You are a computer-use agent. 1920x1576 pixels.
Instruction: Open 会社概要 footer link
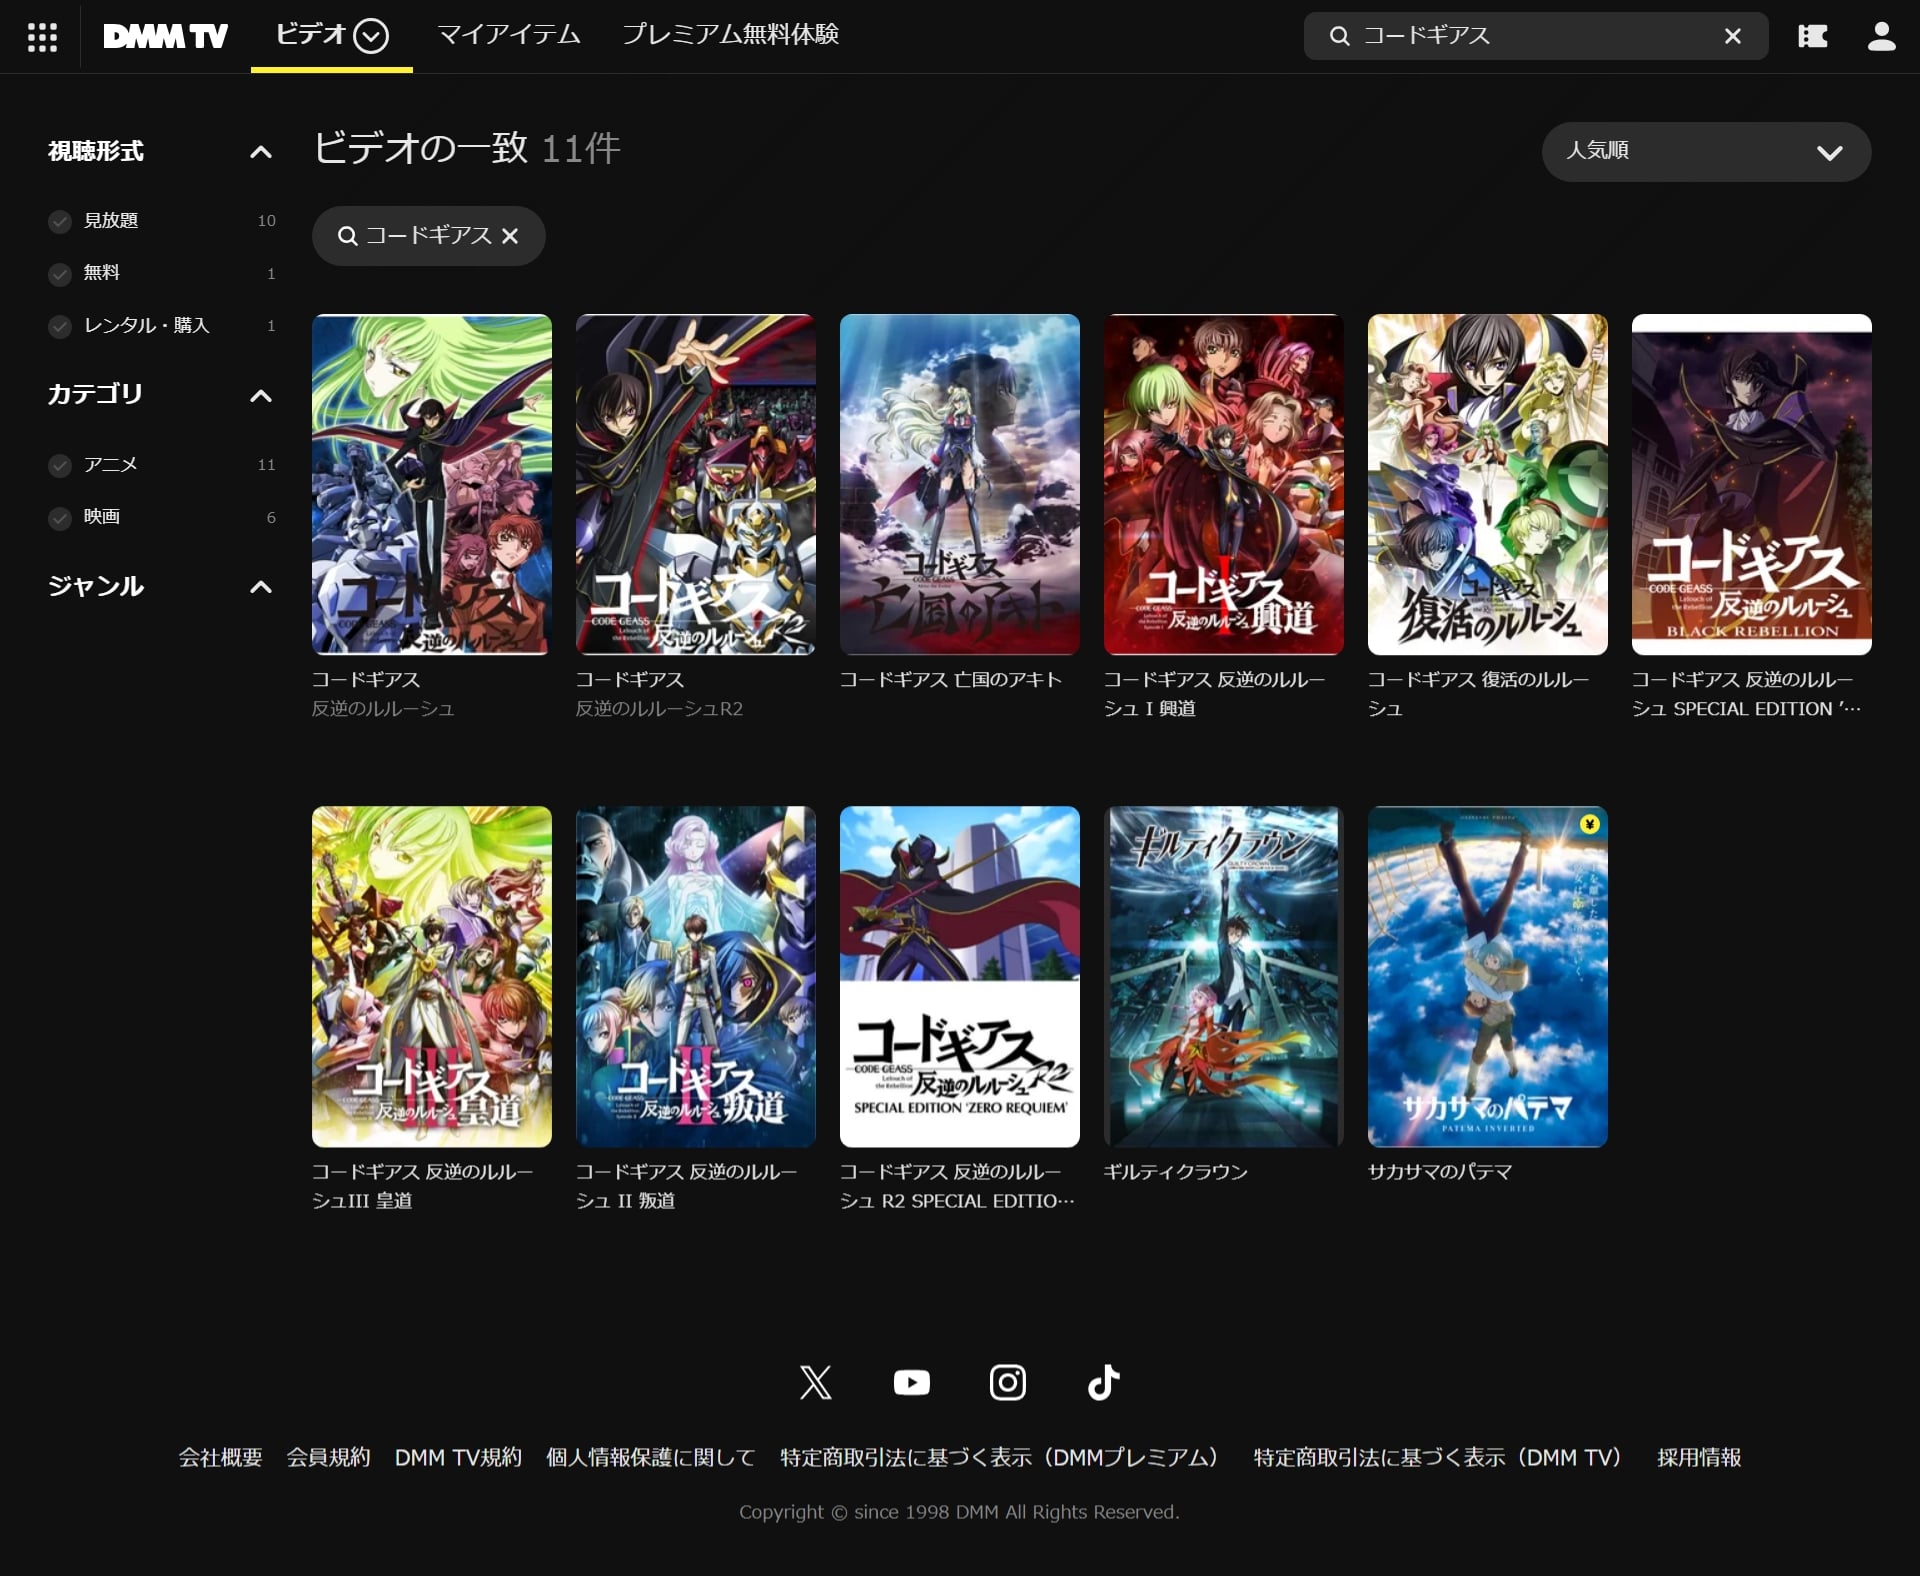tap(220, 1458)
